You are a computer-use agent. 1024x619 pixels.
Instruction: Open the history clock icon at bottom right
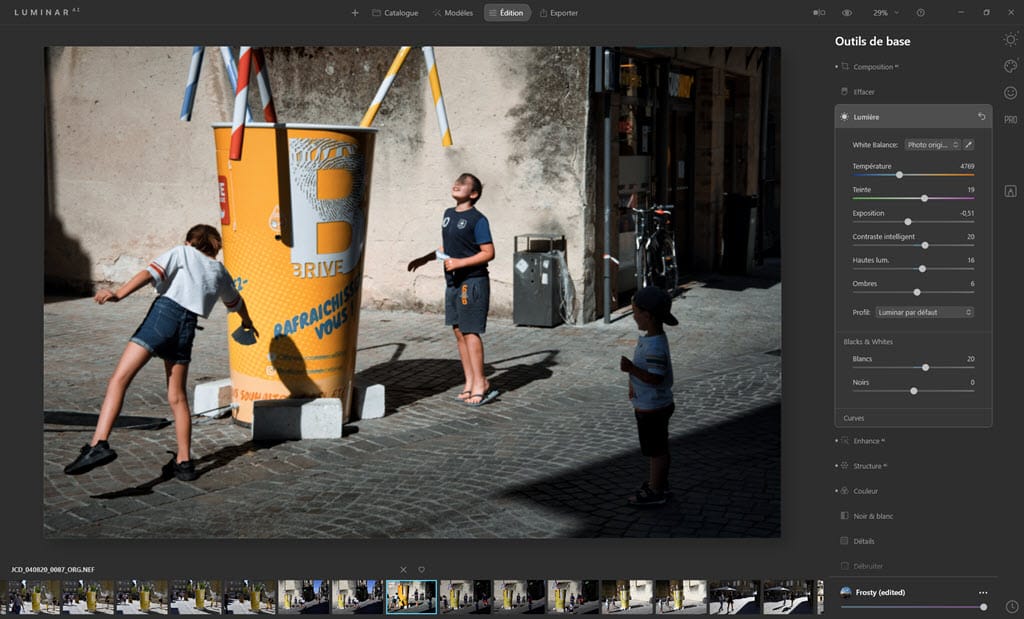(1012, 607)
